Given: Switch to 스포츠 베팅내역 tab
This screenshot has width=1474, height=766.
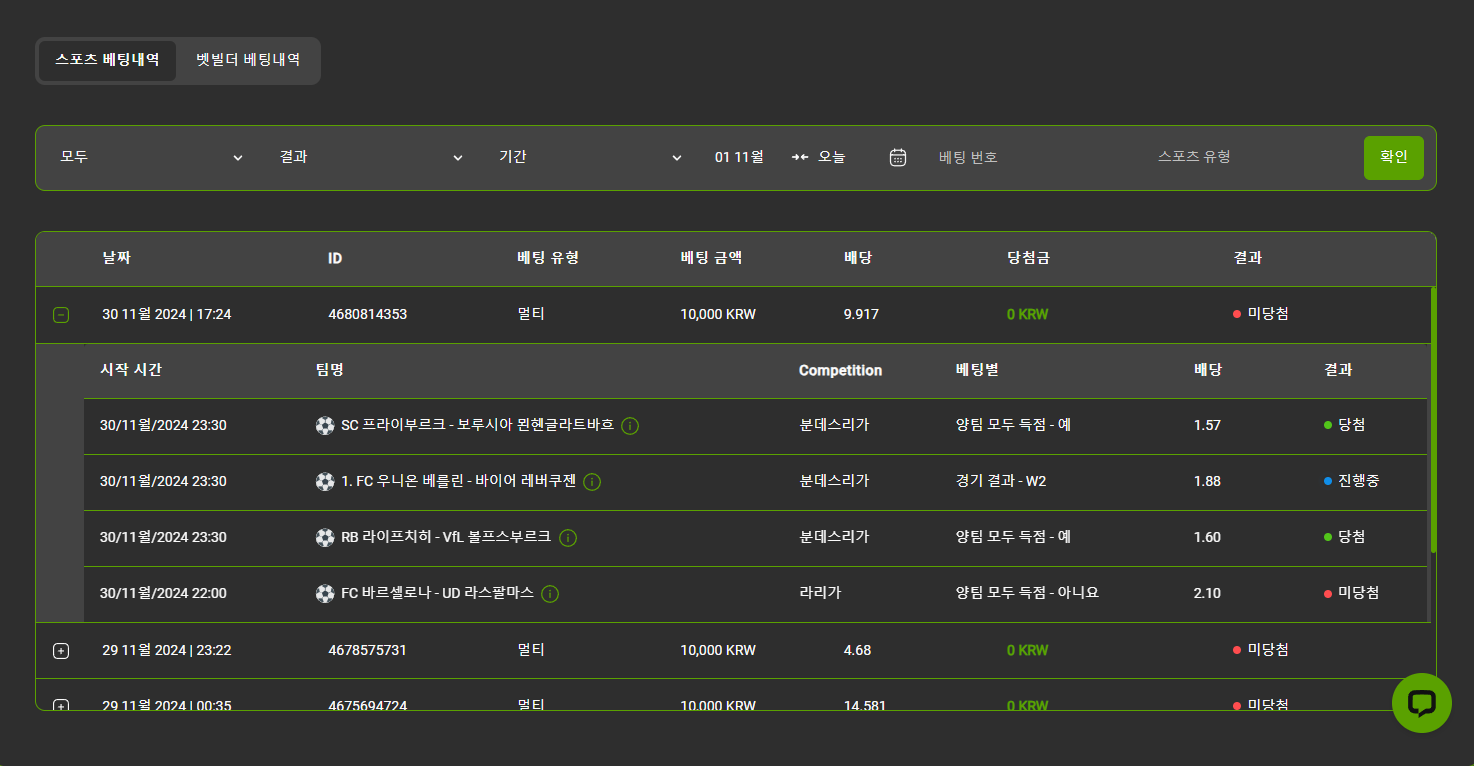Looking at the screenshot, I should [107, 60].
